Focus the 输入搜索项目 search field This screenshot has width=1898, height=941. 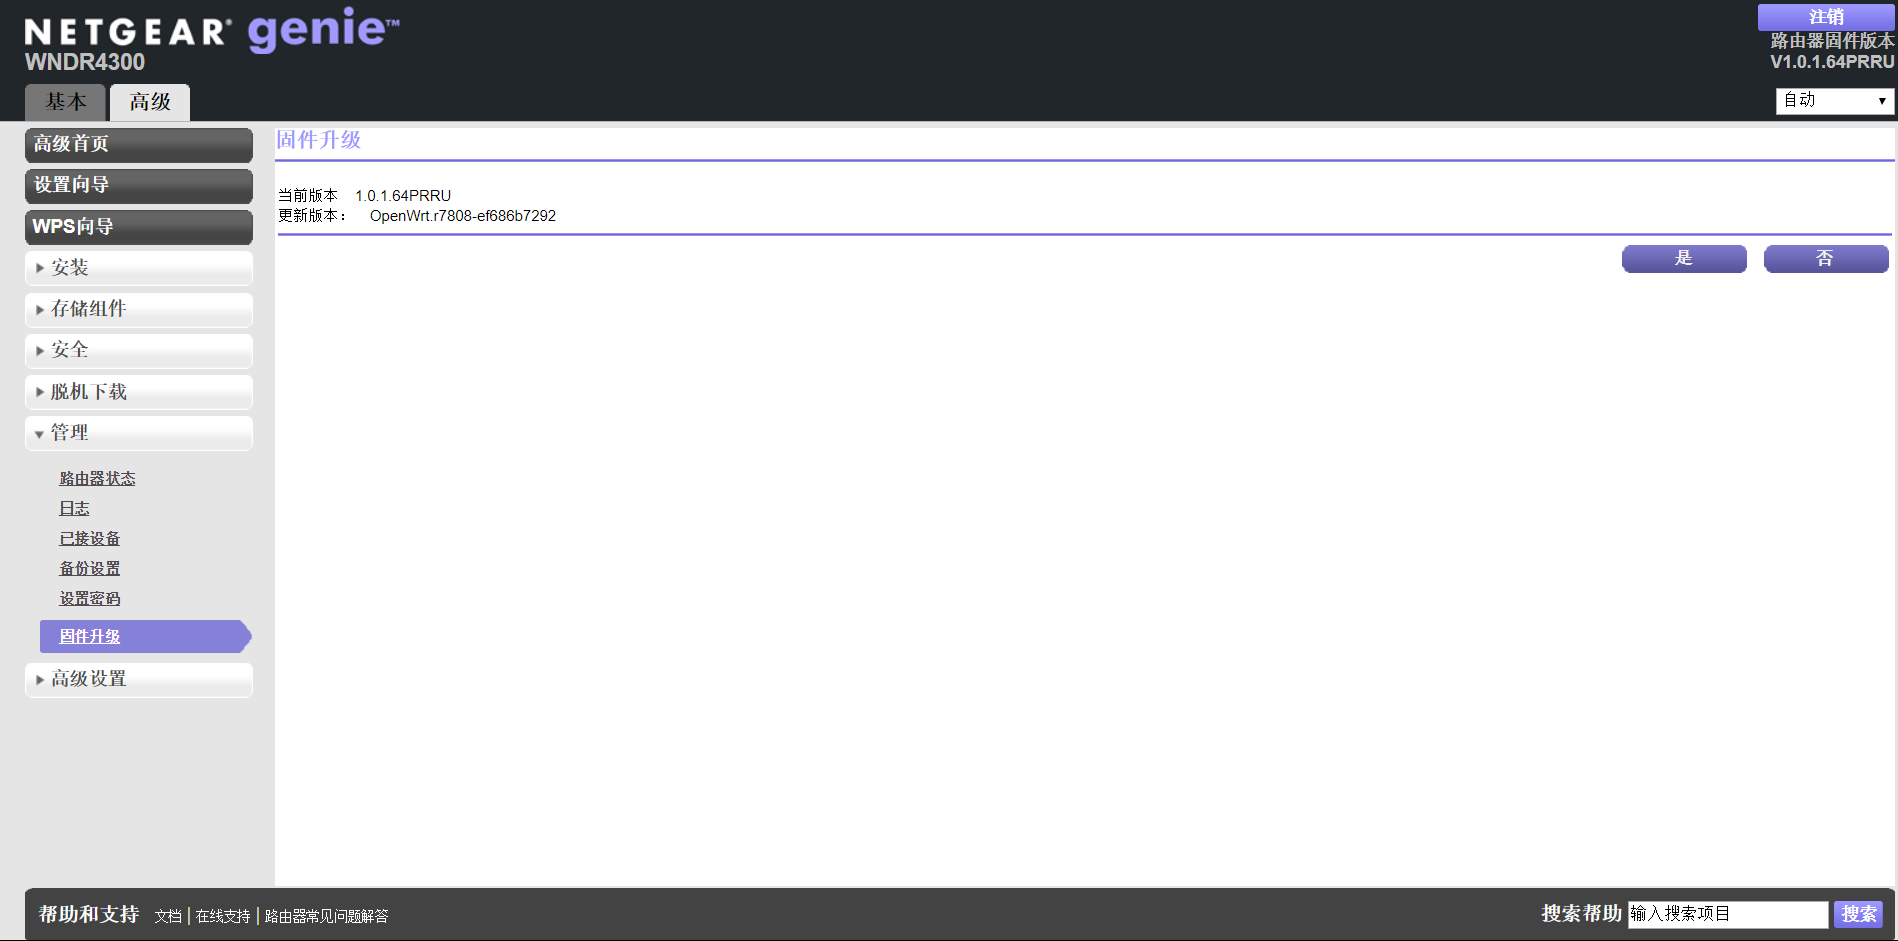tap(1728, 914)
